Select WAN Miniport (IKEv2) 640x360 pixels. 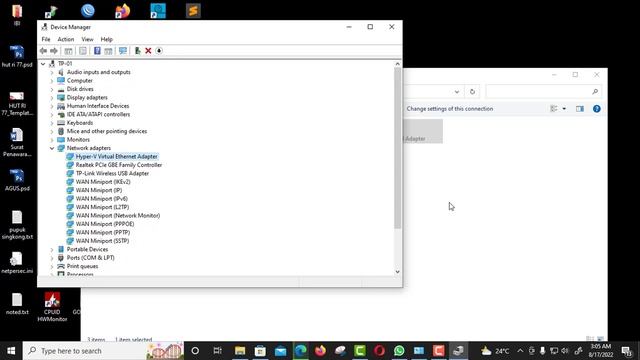point(103,182)
